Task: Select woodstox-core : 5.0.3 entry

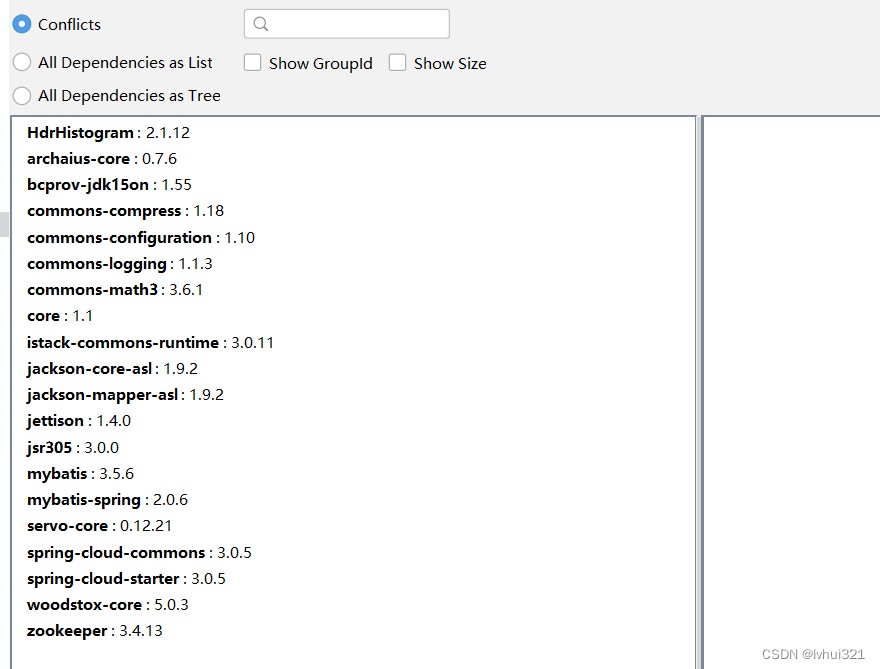Action: [107, 604]
